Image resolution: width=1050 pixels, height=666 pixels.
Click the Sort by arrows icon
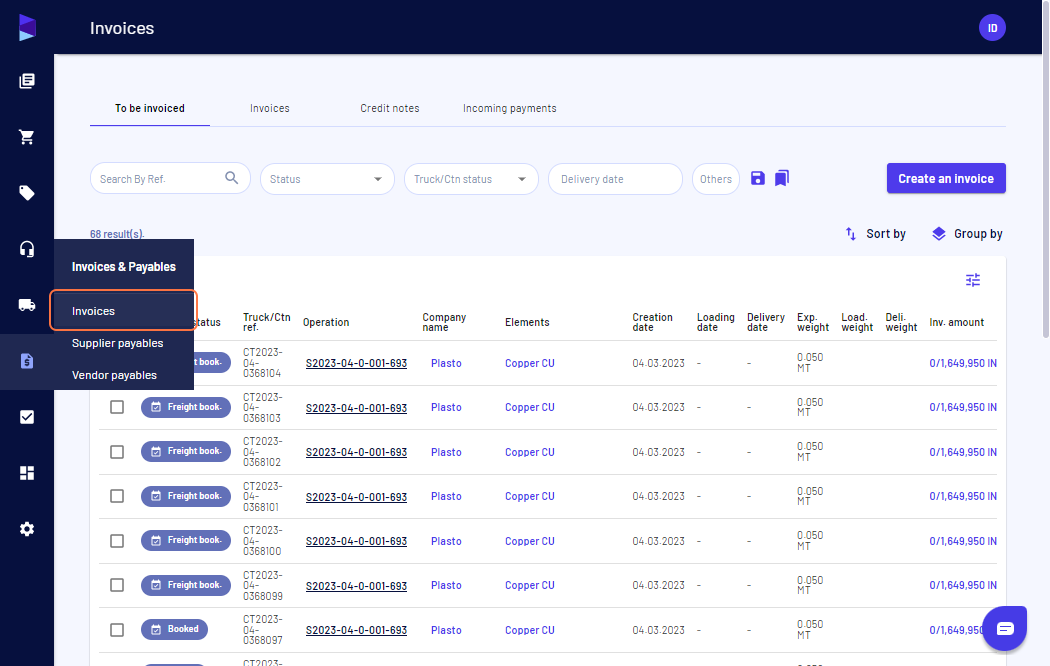(x=850, y=234)
